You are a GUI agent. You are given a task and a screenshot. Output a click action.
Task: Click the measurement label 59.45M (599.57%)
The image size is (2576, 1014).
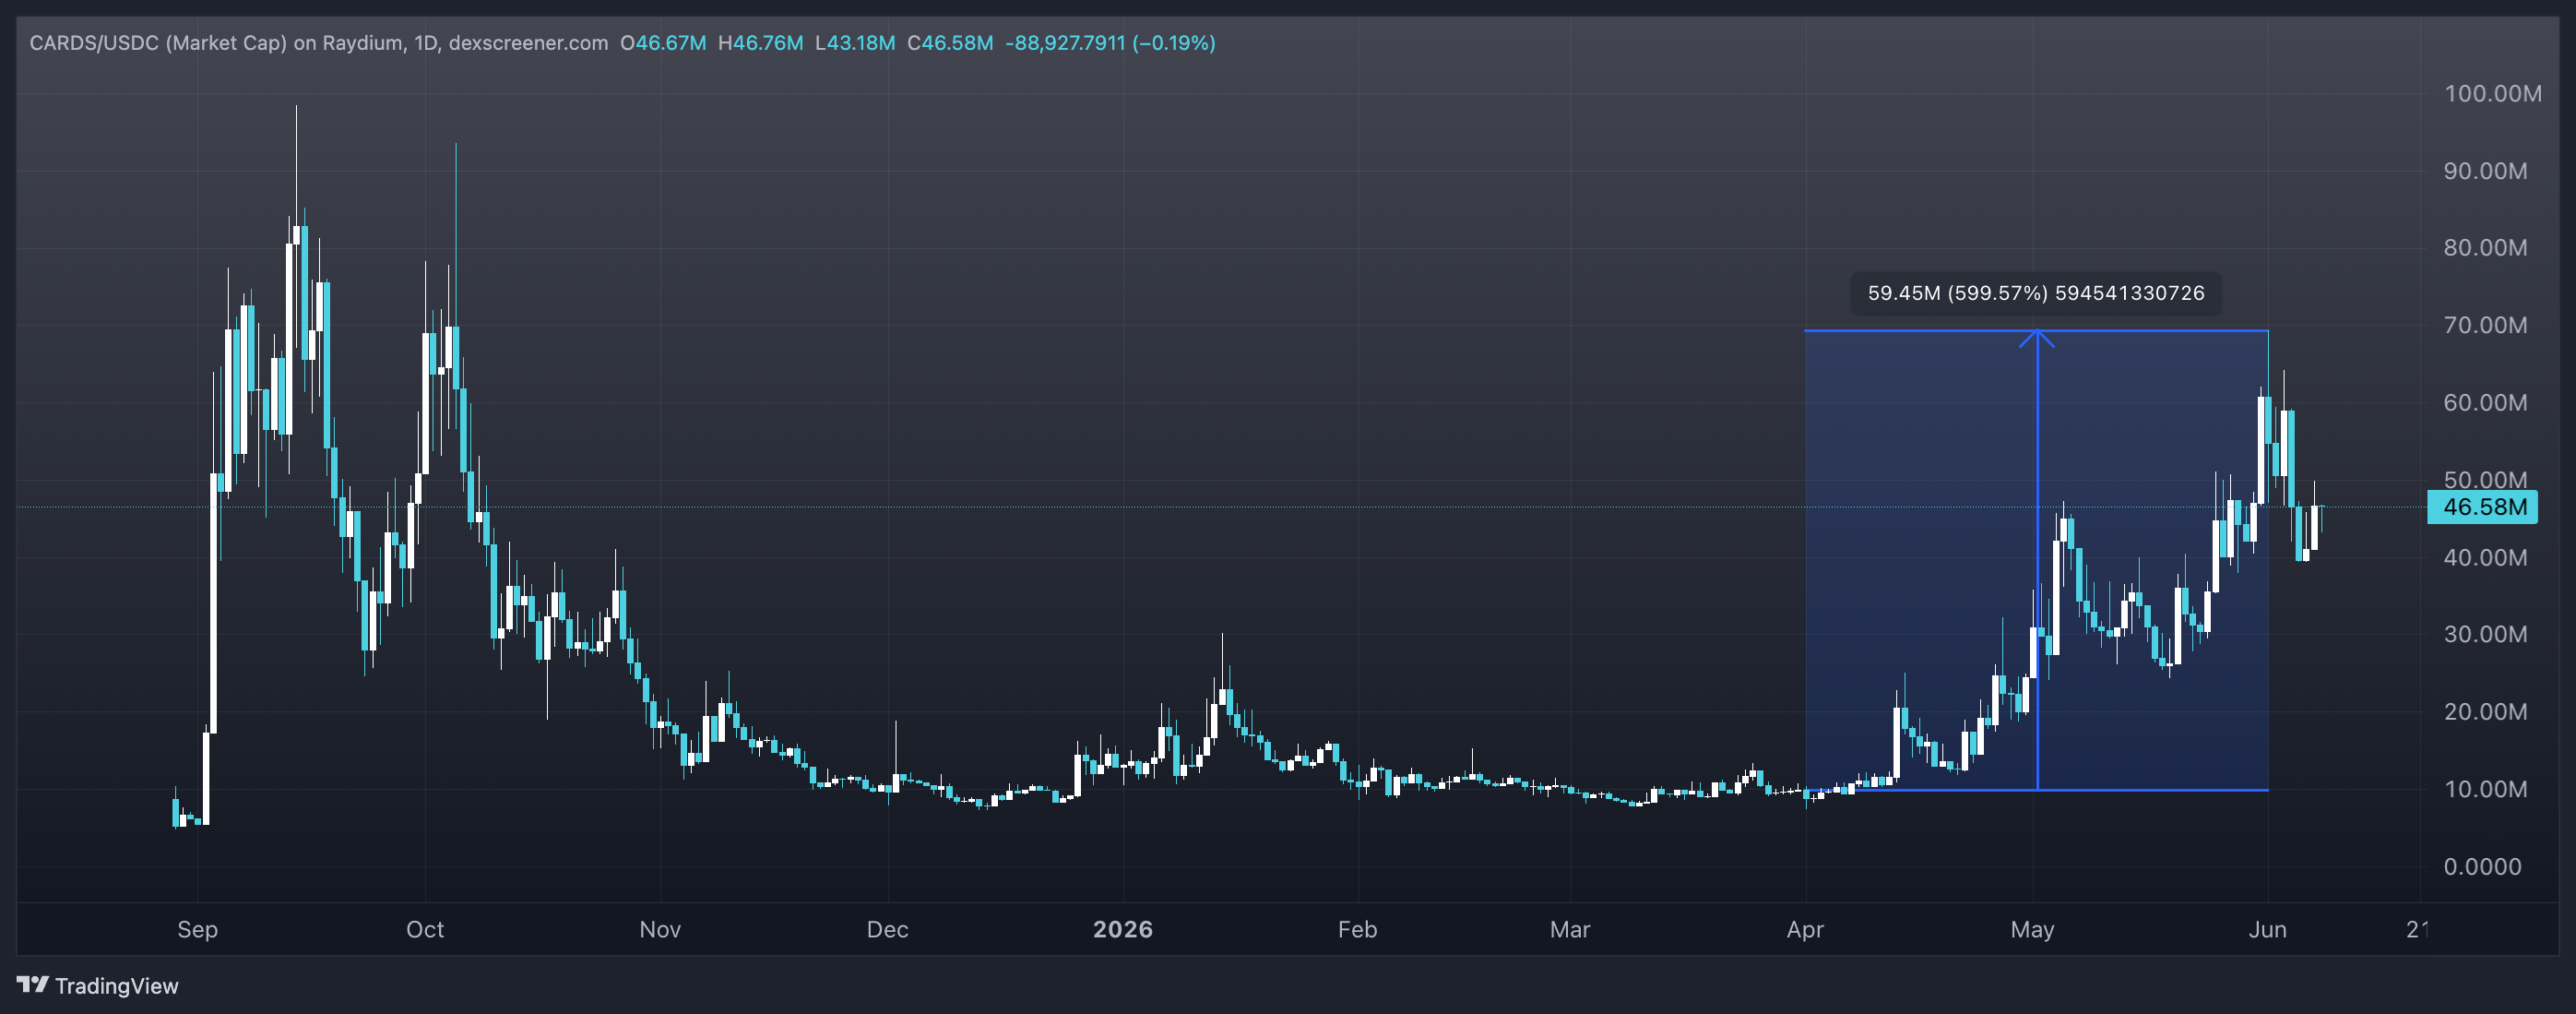2035,293
